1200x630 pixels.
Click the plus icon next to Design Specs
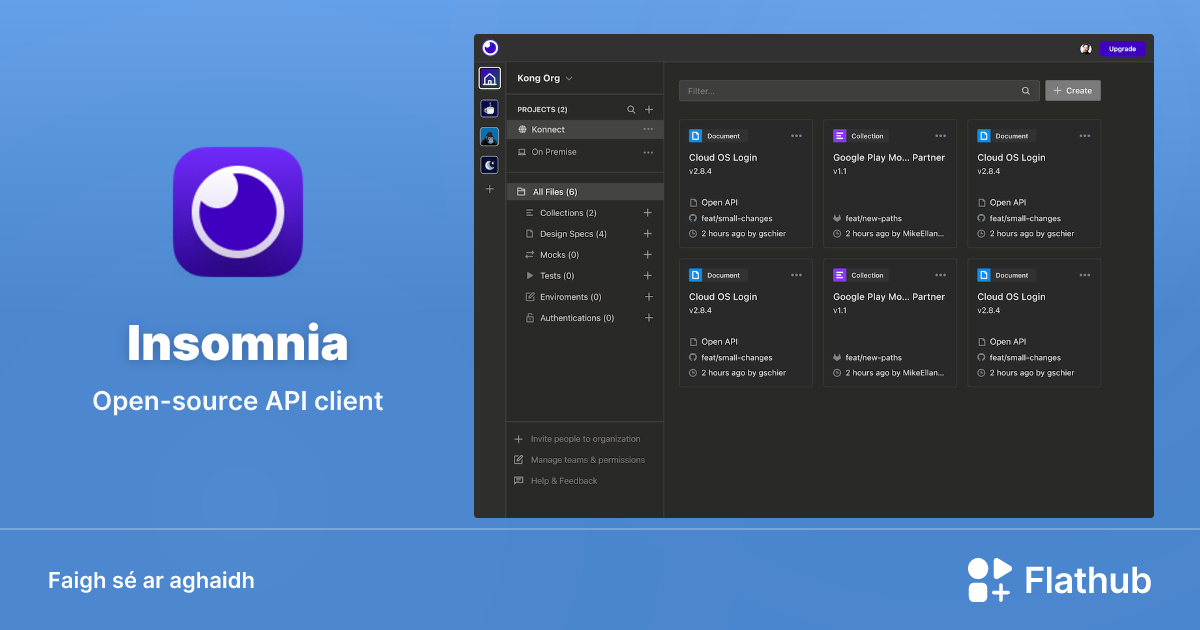coord(648,233)
